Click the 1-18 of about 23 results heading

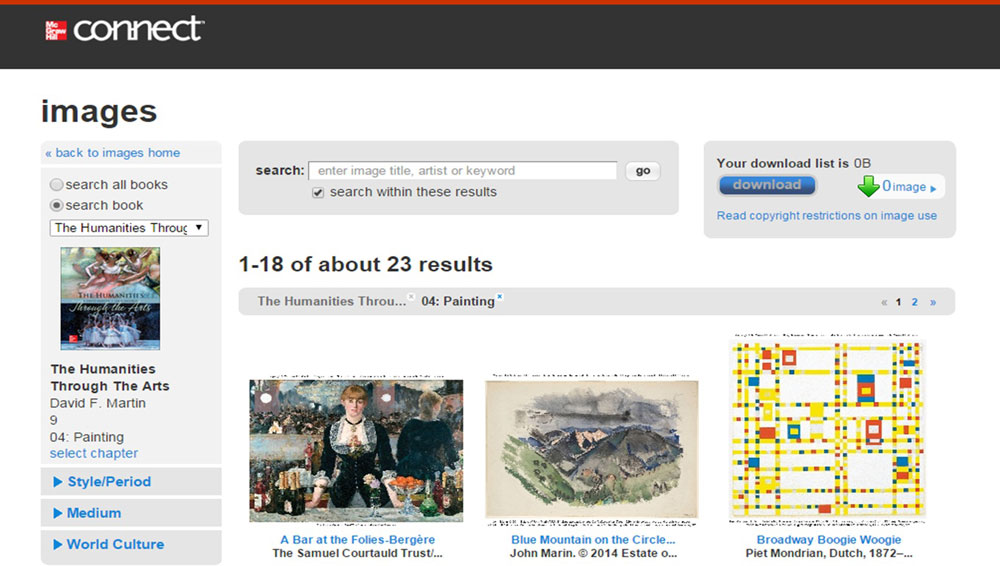pyautogui.click(x=365, y=264)
